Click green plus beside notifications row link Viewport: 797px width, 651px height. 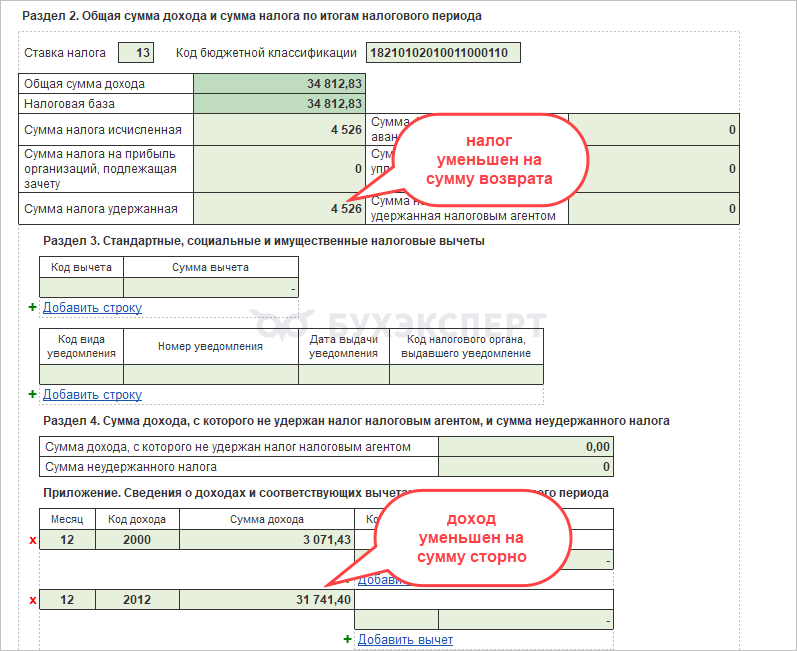[x=33, y=394]
